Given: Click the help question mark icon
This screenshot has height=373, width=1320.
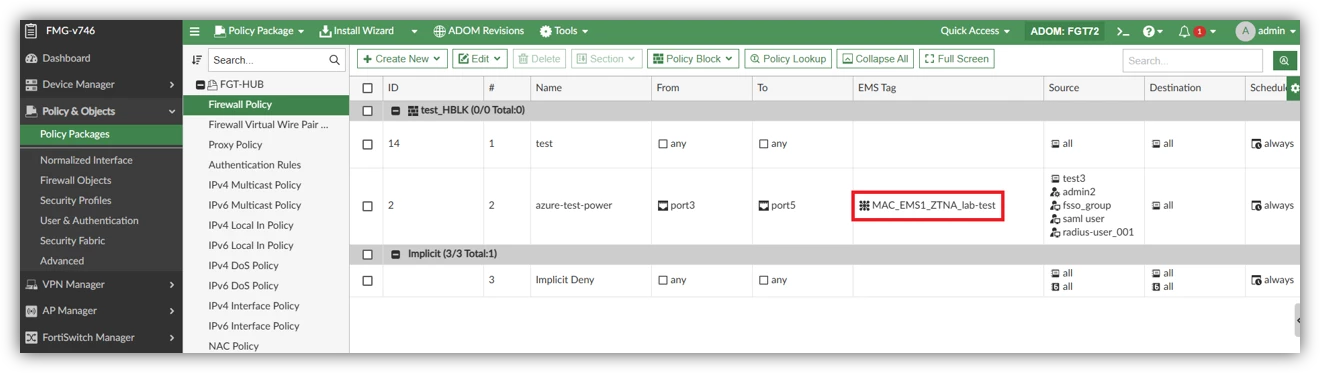Looking at the screenshot, I should [x=1149, y=31].
